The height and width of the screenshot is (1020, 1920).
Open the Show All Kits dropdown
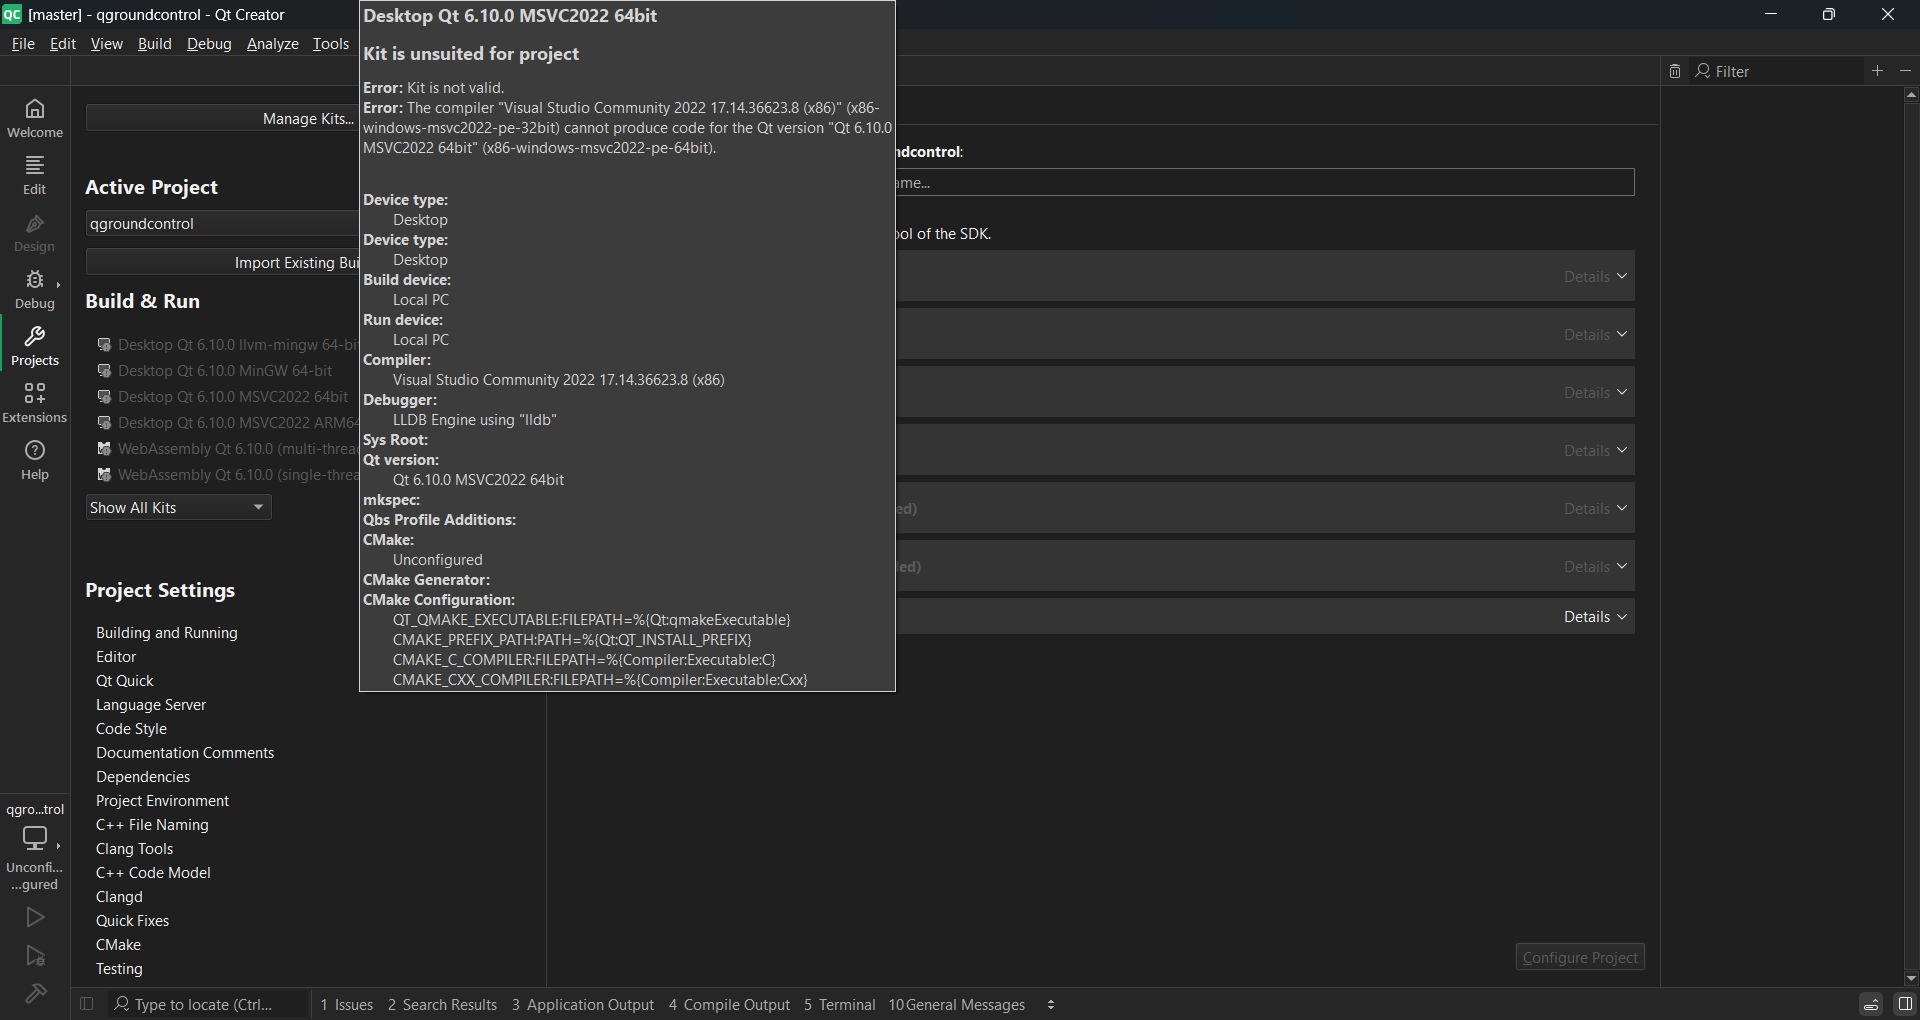[x=177, y=507]
